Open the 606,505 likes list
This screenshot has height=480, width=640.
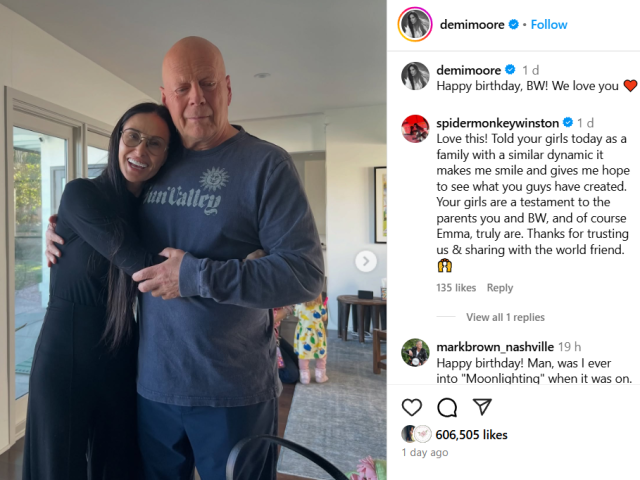point(471,435)
